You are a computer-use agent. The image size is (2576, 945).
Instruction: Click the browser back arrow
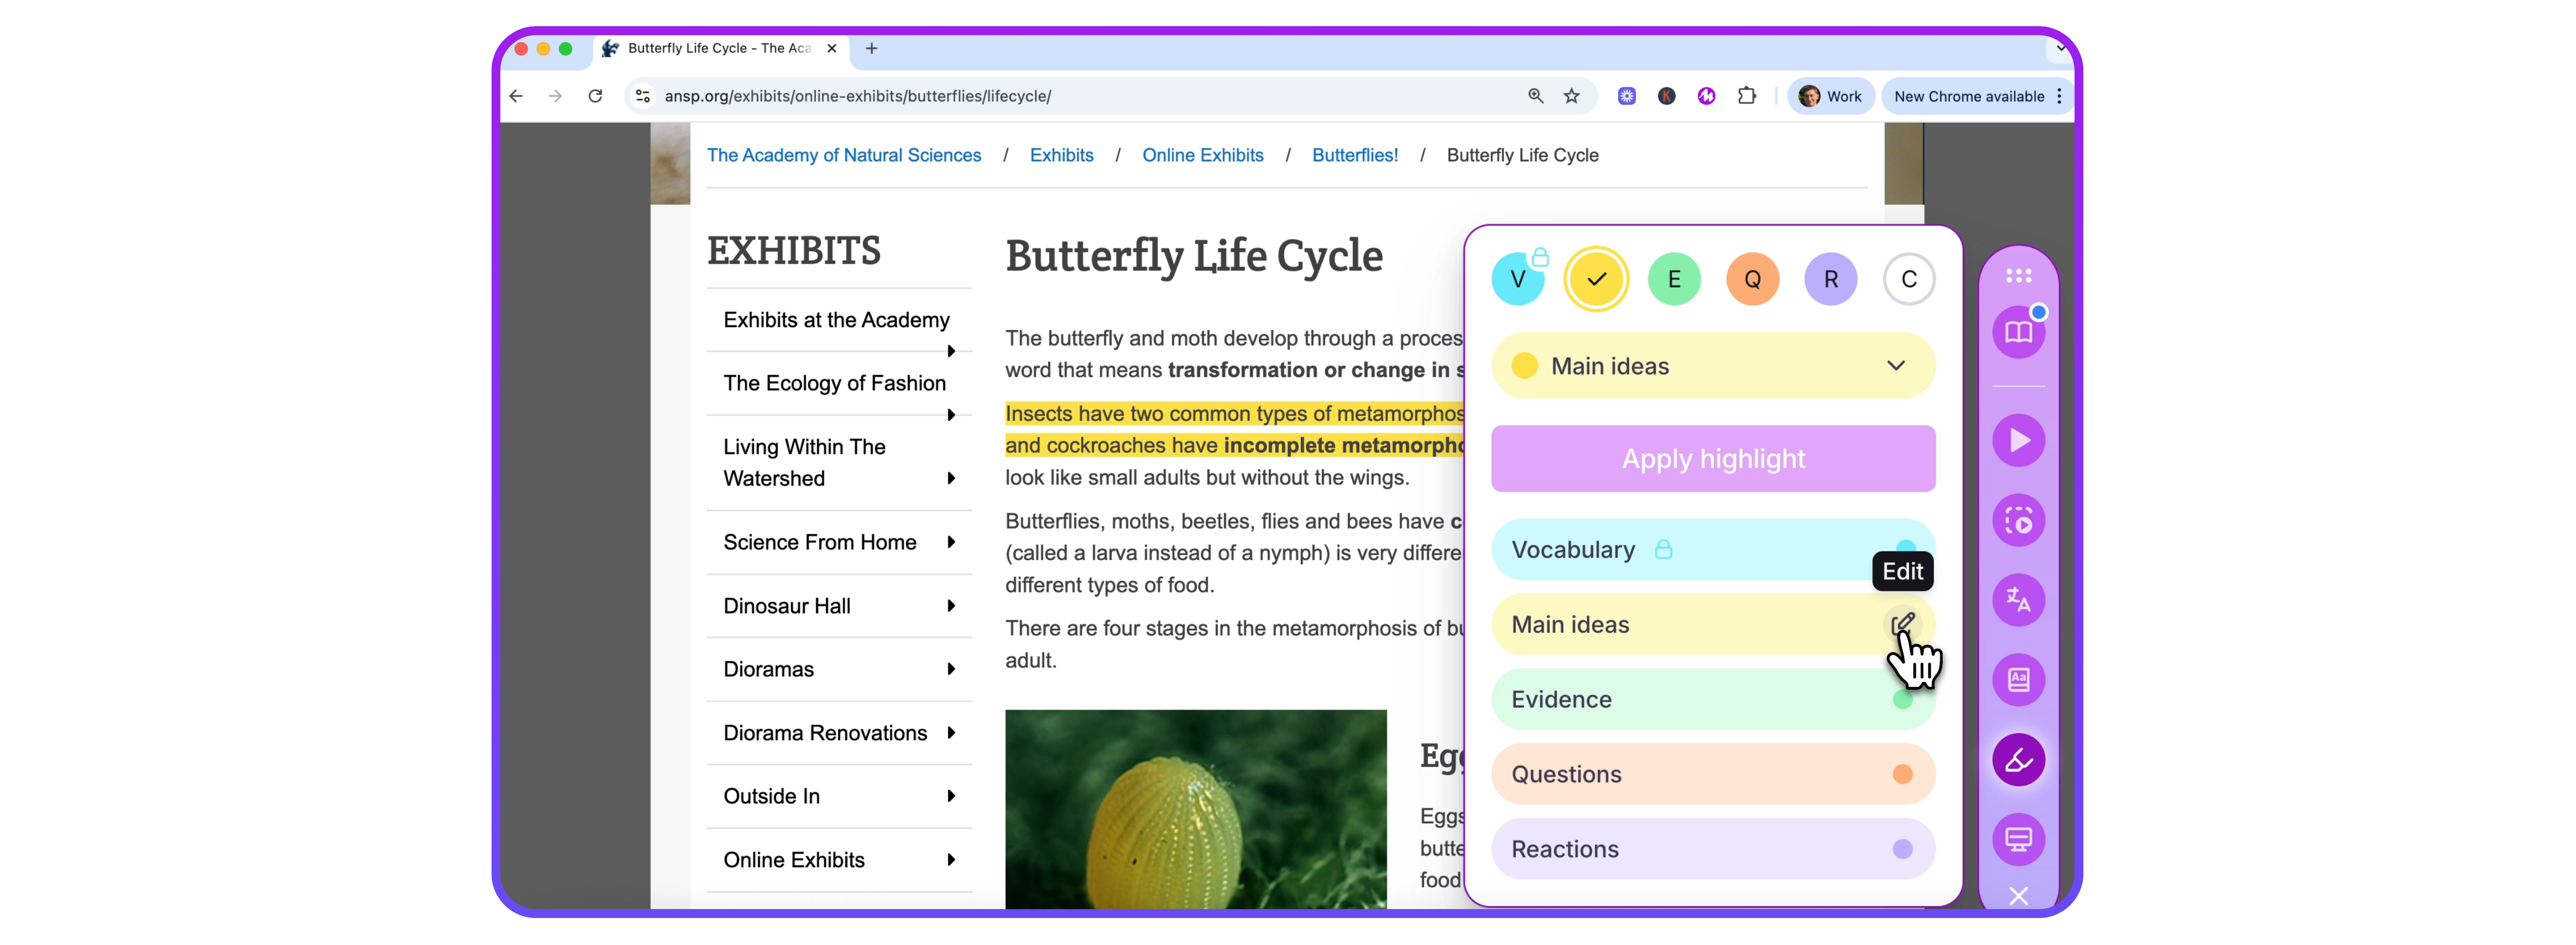[x=516, y=96]
